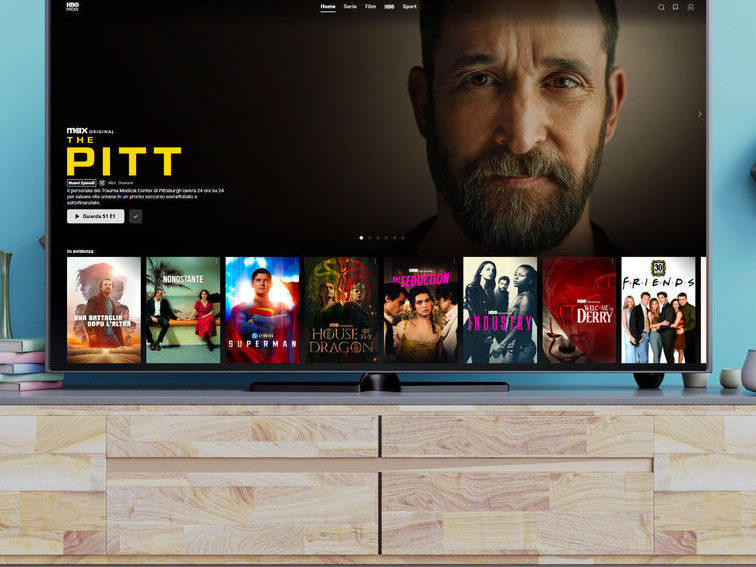Image resolution: width=756 pixels, height=567 pixels.
Task: Play The Pitt with Guarda S1 E1
Action: (95, 216)
